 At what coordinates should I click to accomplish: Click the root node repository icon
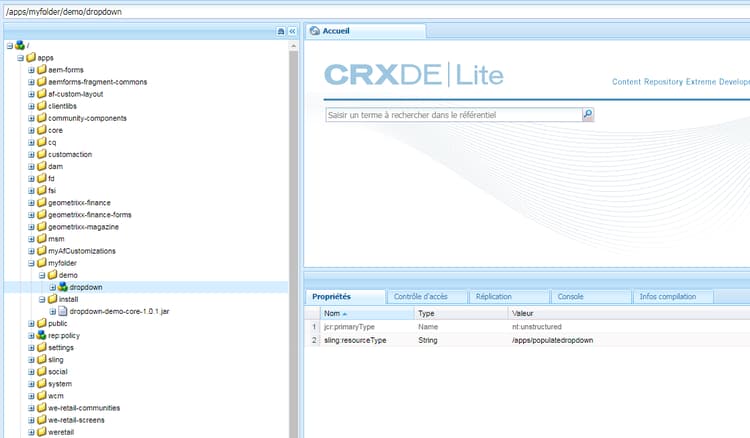click(20, 45)
